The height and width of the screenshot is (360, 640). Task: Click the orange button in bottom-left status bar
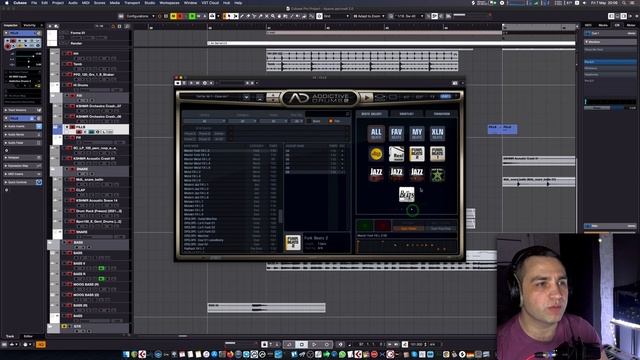tap(41, 344)
